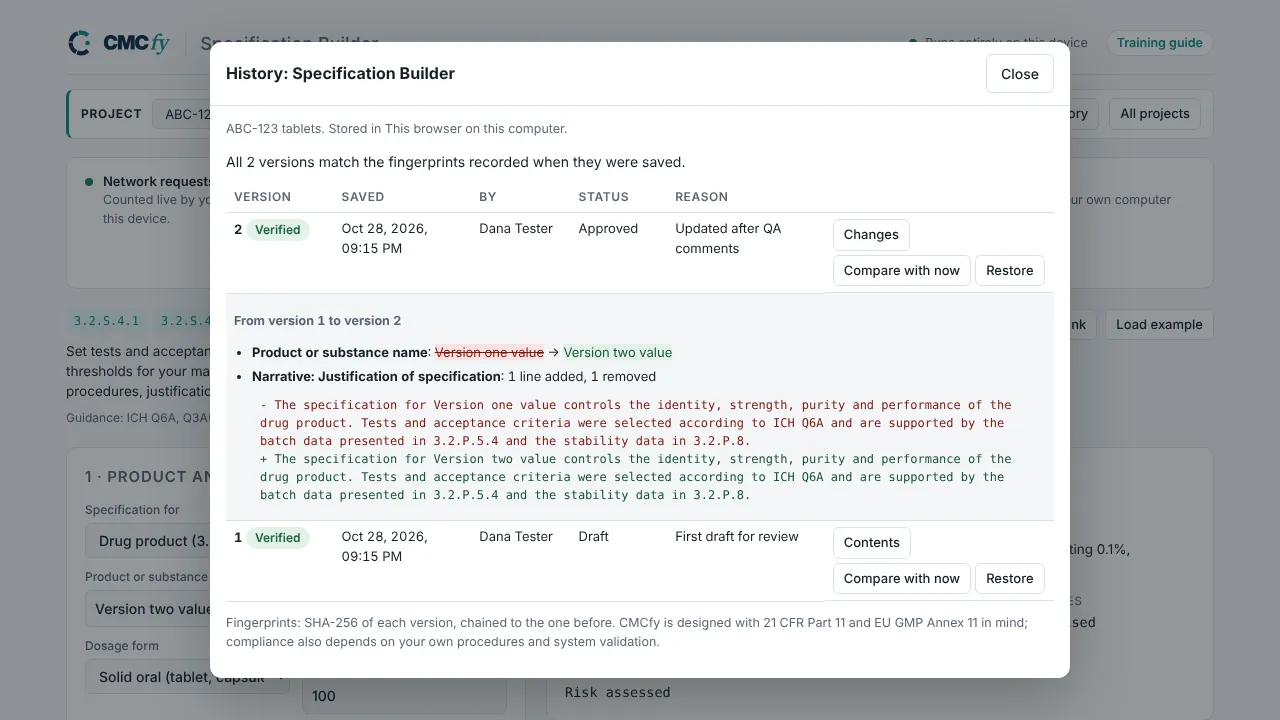Image resolution: width=1280 pixels, height=720 pixels.
Task: Open All projects in the background page
Action: coord(1155,113)
